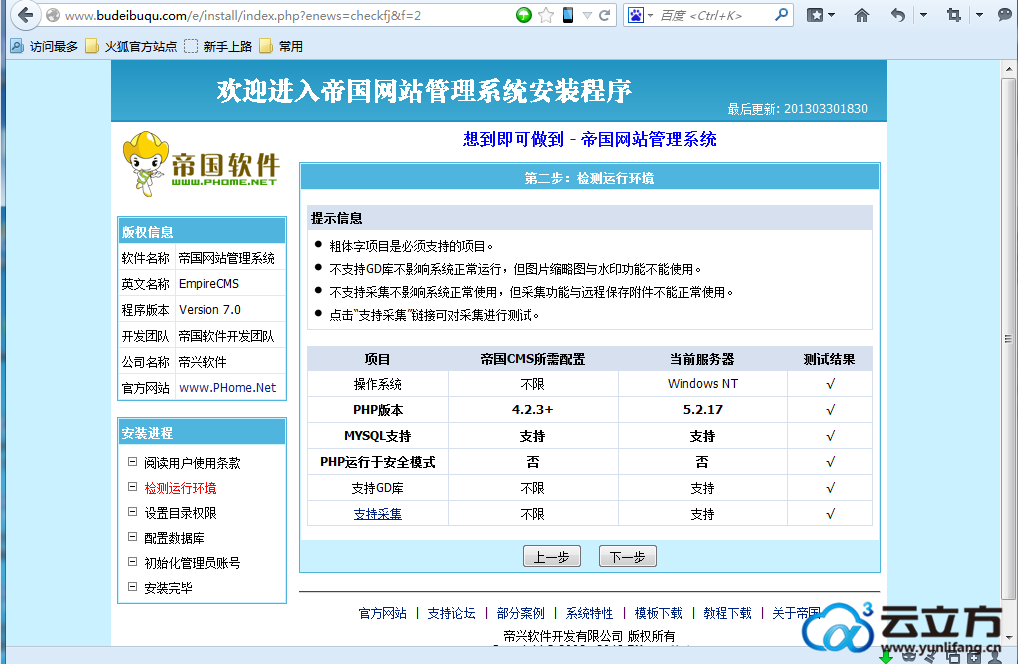The image size is (1018, 664).
Task: Click the 帝国软件 mascot logo
Action: [x=201, y=164]
